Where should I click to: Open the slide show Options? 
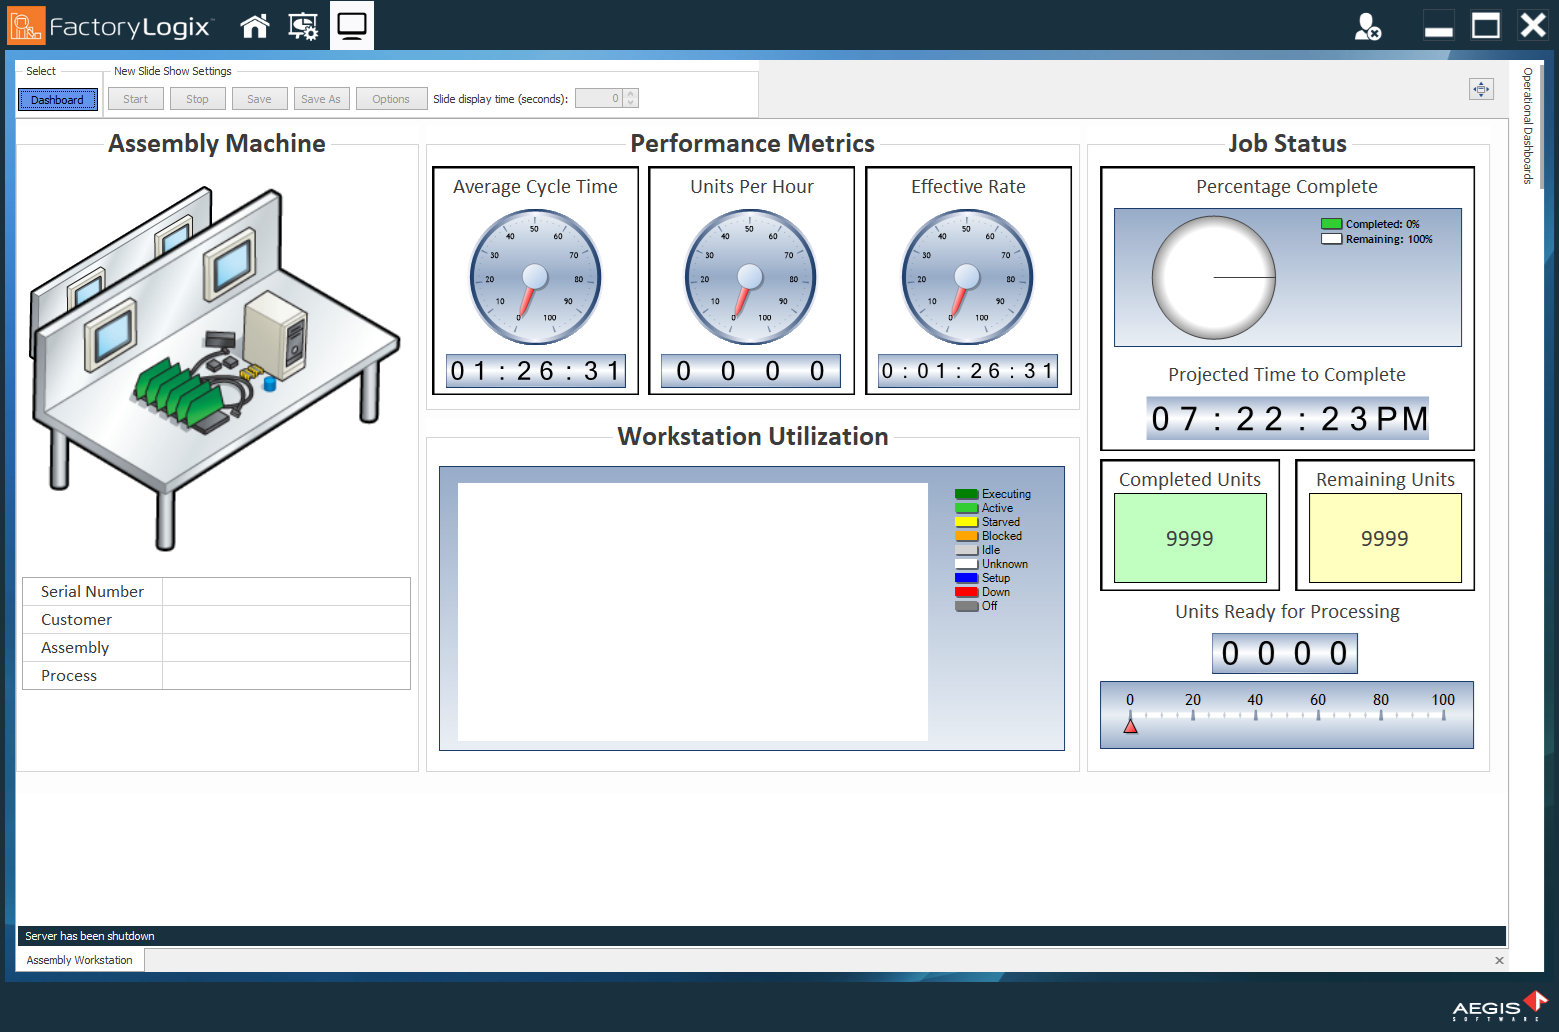point(391,98)
